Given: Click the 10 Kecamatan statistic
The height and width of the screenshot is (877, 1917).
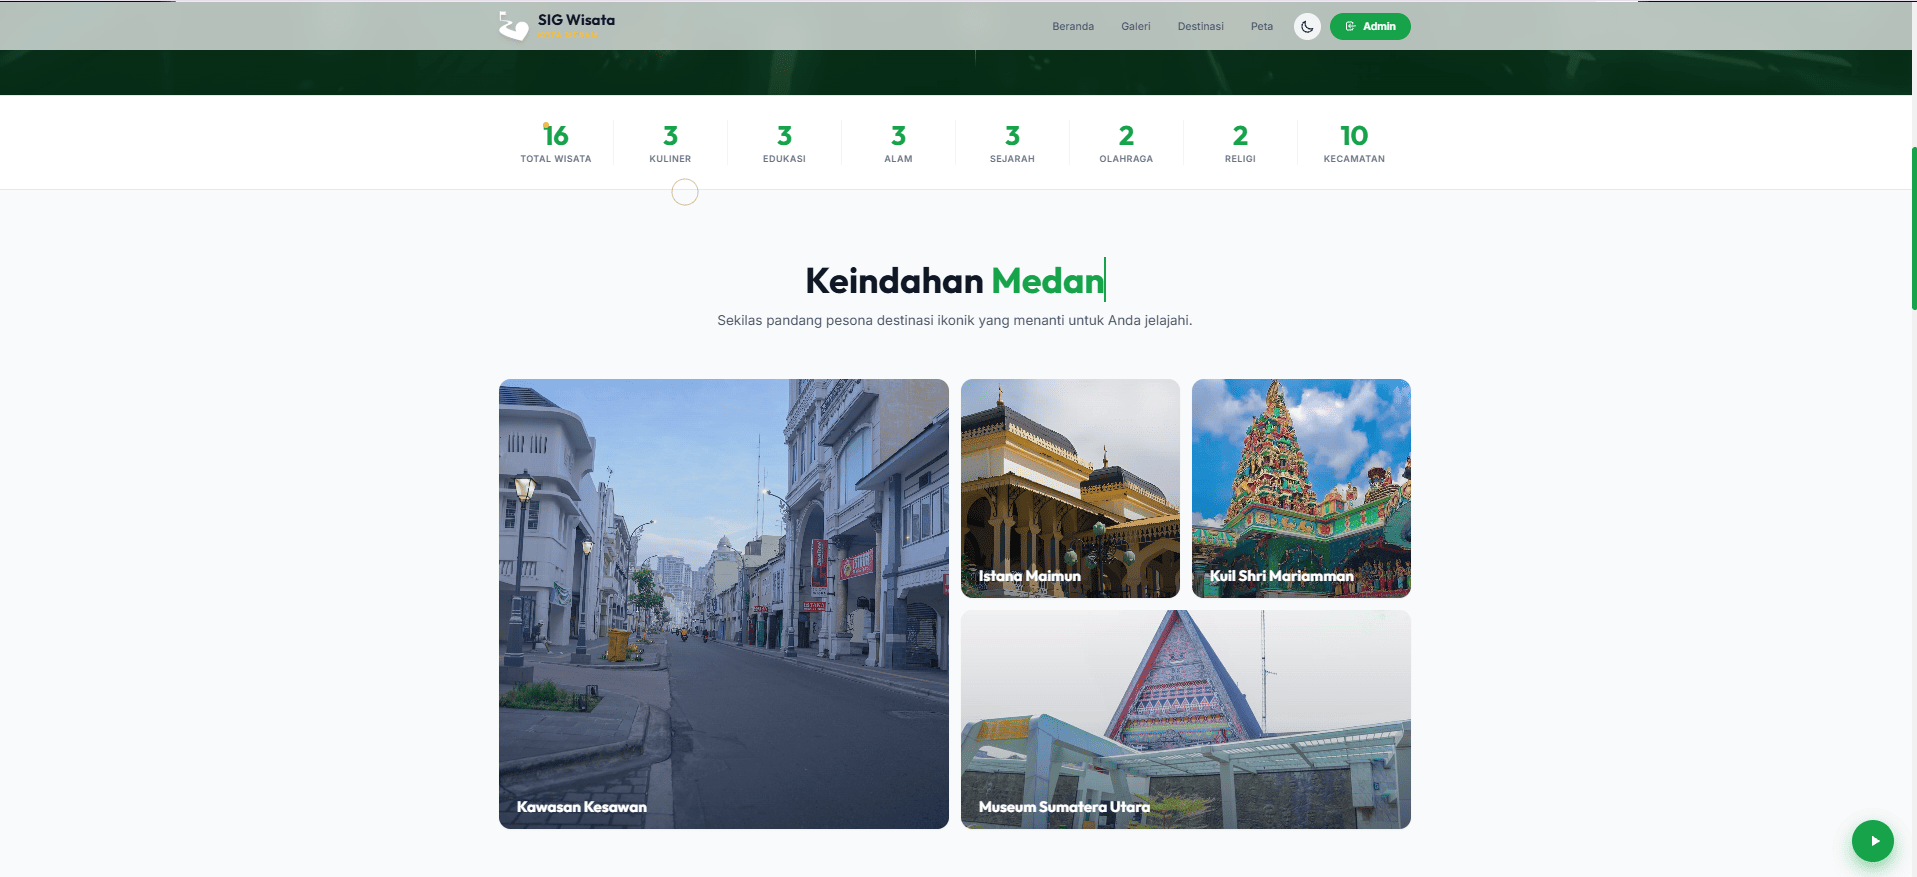Looking at the screenshot, I should (x=1354, y=143).
